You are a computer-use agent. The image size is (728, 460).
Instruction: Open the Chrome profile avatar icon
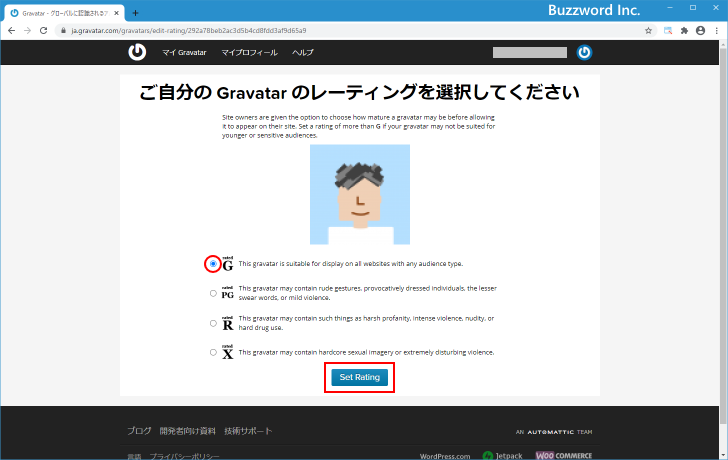pos(700,31)
